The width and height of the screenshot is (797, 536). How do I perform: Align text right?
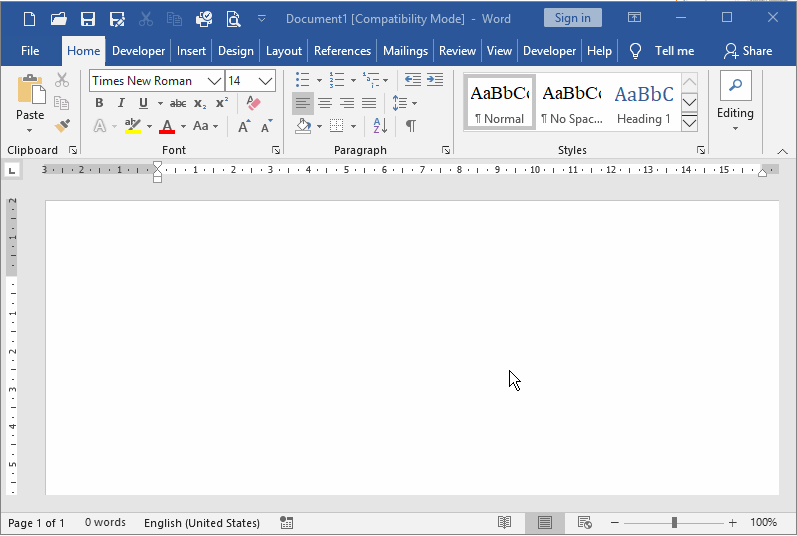tap(347, 104)
